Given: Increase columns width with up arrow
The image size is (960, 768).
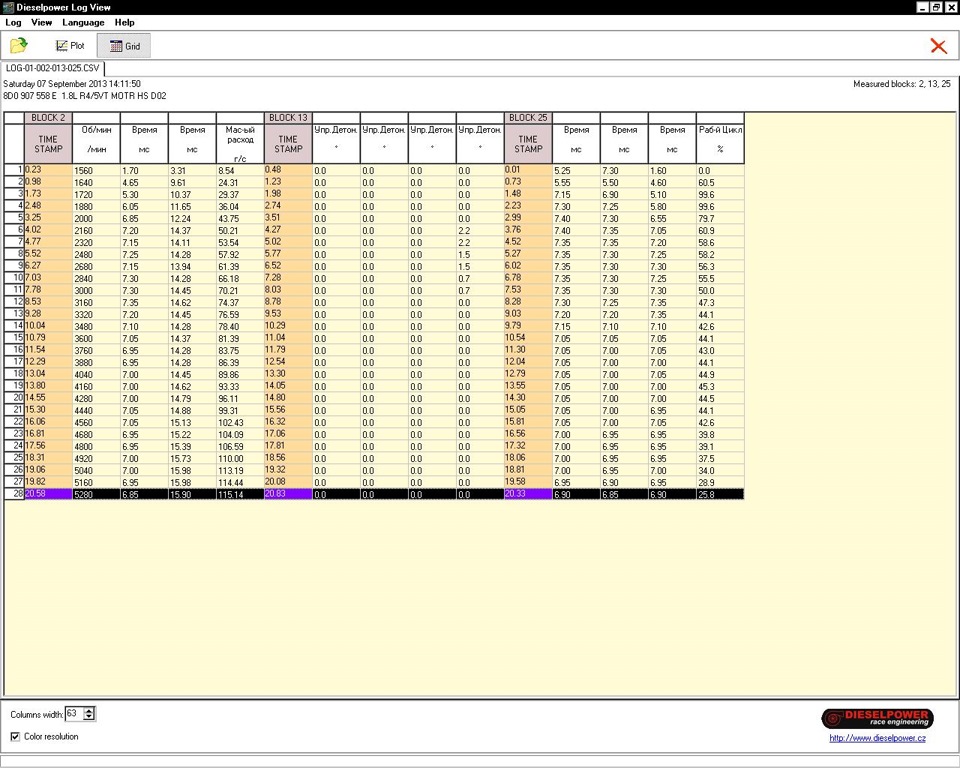Looking at the screenshot, I should tap(89, 710).
